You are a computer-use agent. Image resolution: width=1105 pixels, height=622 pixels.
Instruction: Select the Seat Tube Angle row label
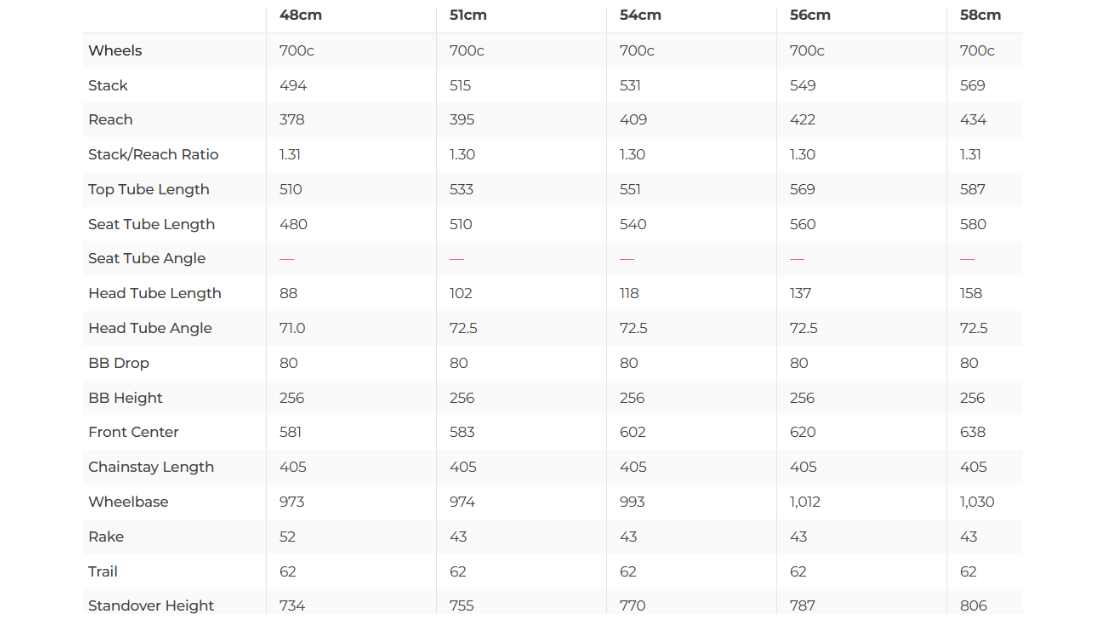[147, 258]
